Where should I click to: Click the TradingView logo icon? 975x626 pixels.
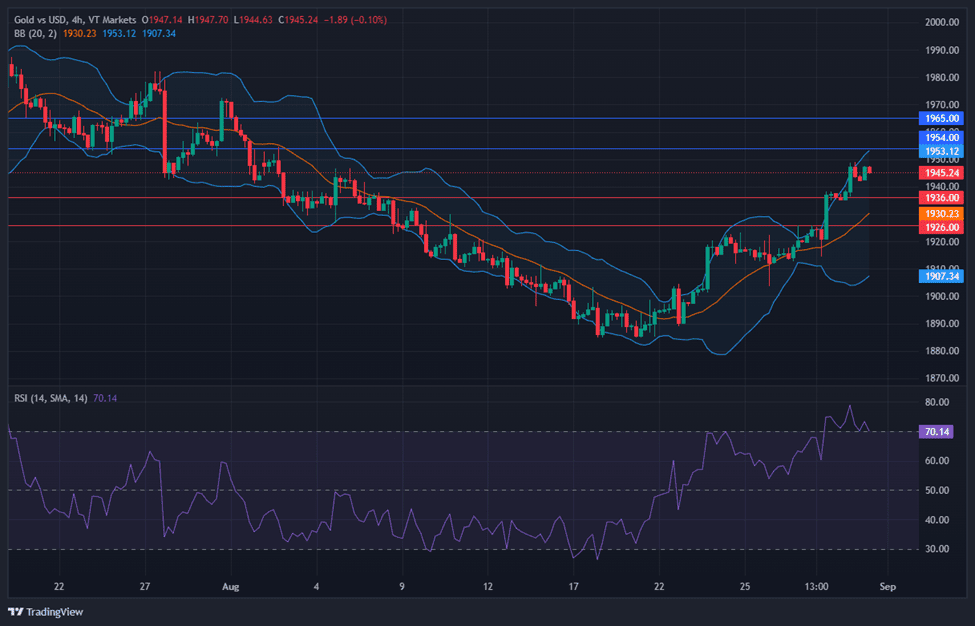(x=16, y=612)
